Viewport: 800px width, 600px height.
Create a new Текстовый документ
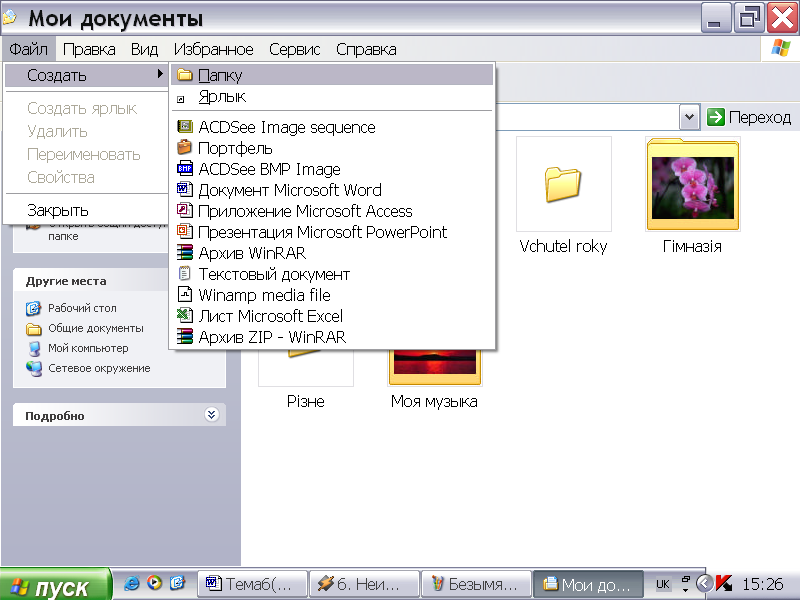333,274
